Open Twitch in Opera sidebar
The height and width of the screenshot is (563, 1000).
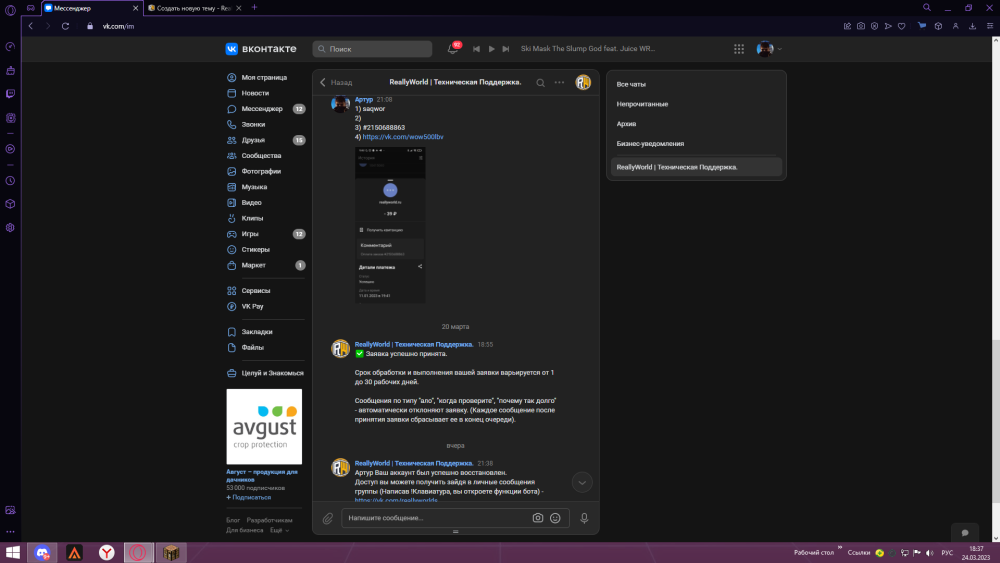[x=10, y=94]
